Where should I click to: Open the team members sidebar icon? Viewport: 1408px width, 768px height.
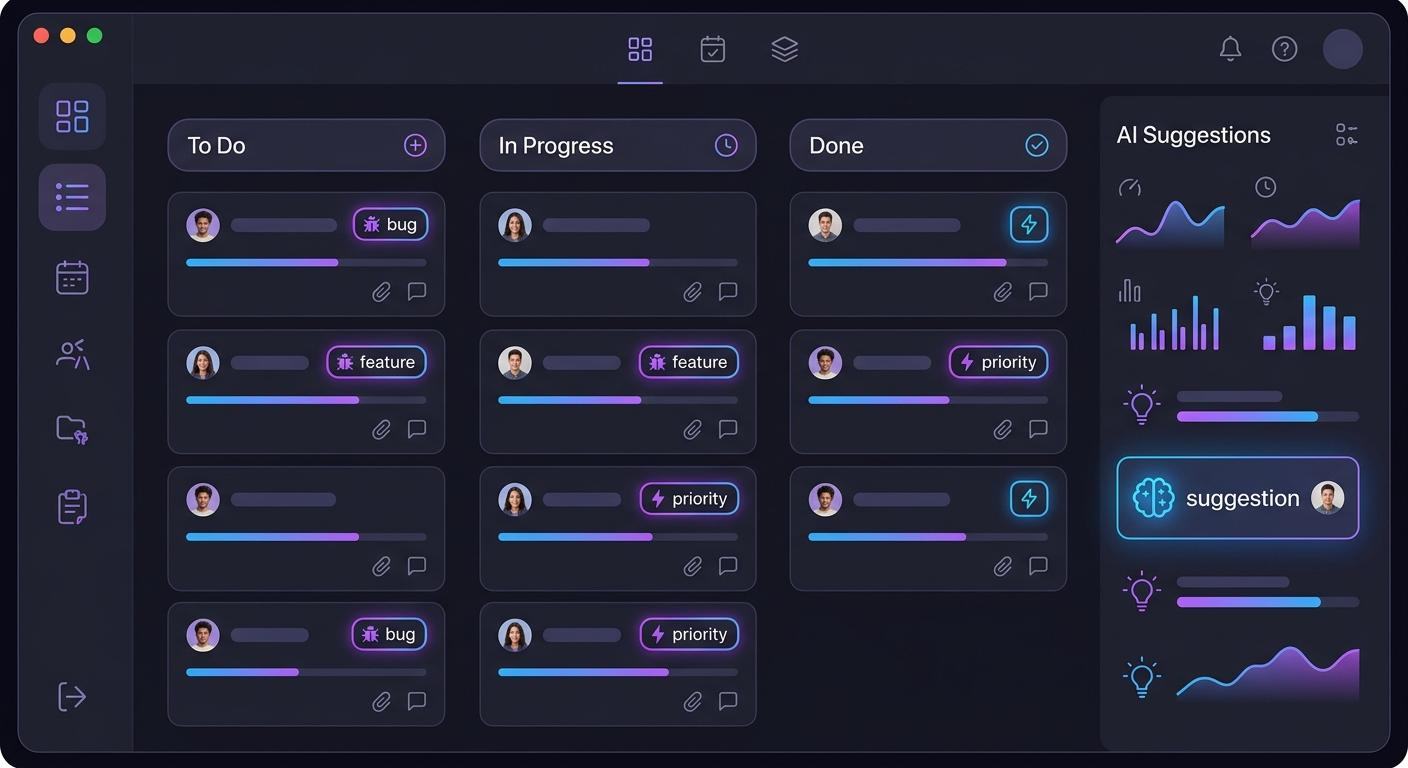coord(72,354)
